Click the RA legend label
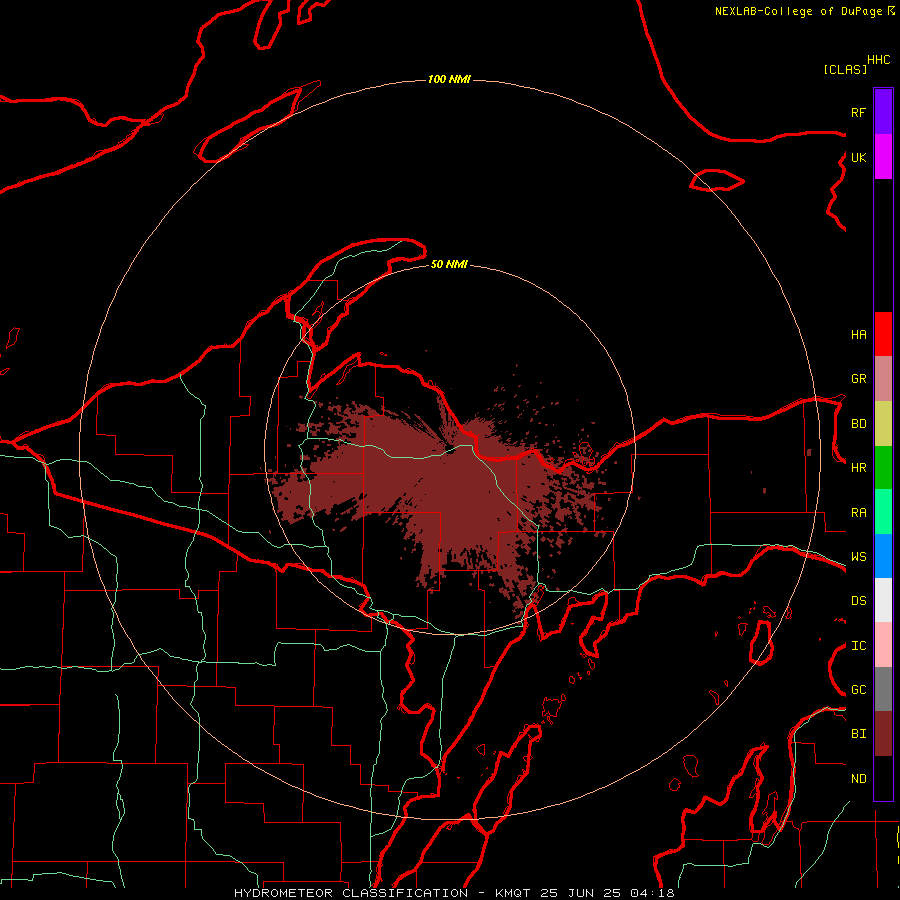Image resolution: width=900 pixels, height=900 pixels. coord(858,512)
